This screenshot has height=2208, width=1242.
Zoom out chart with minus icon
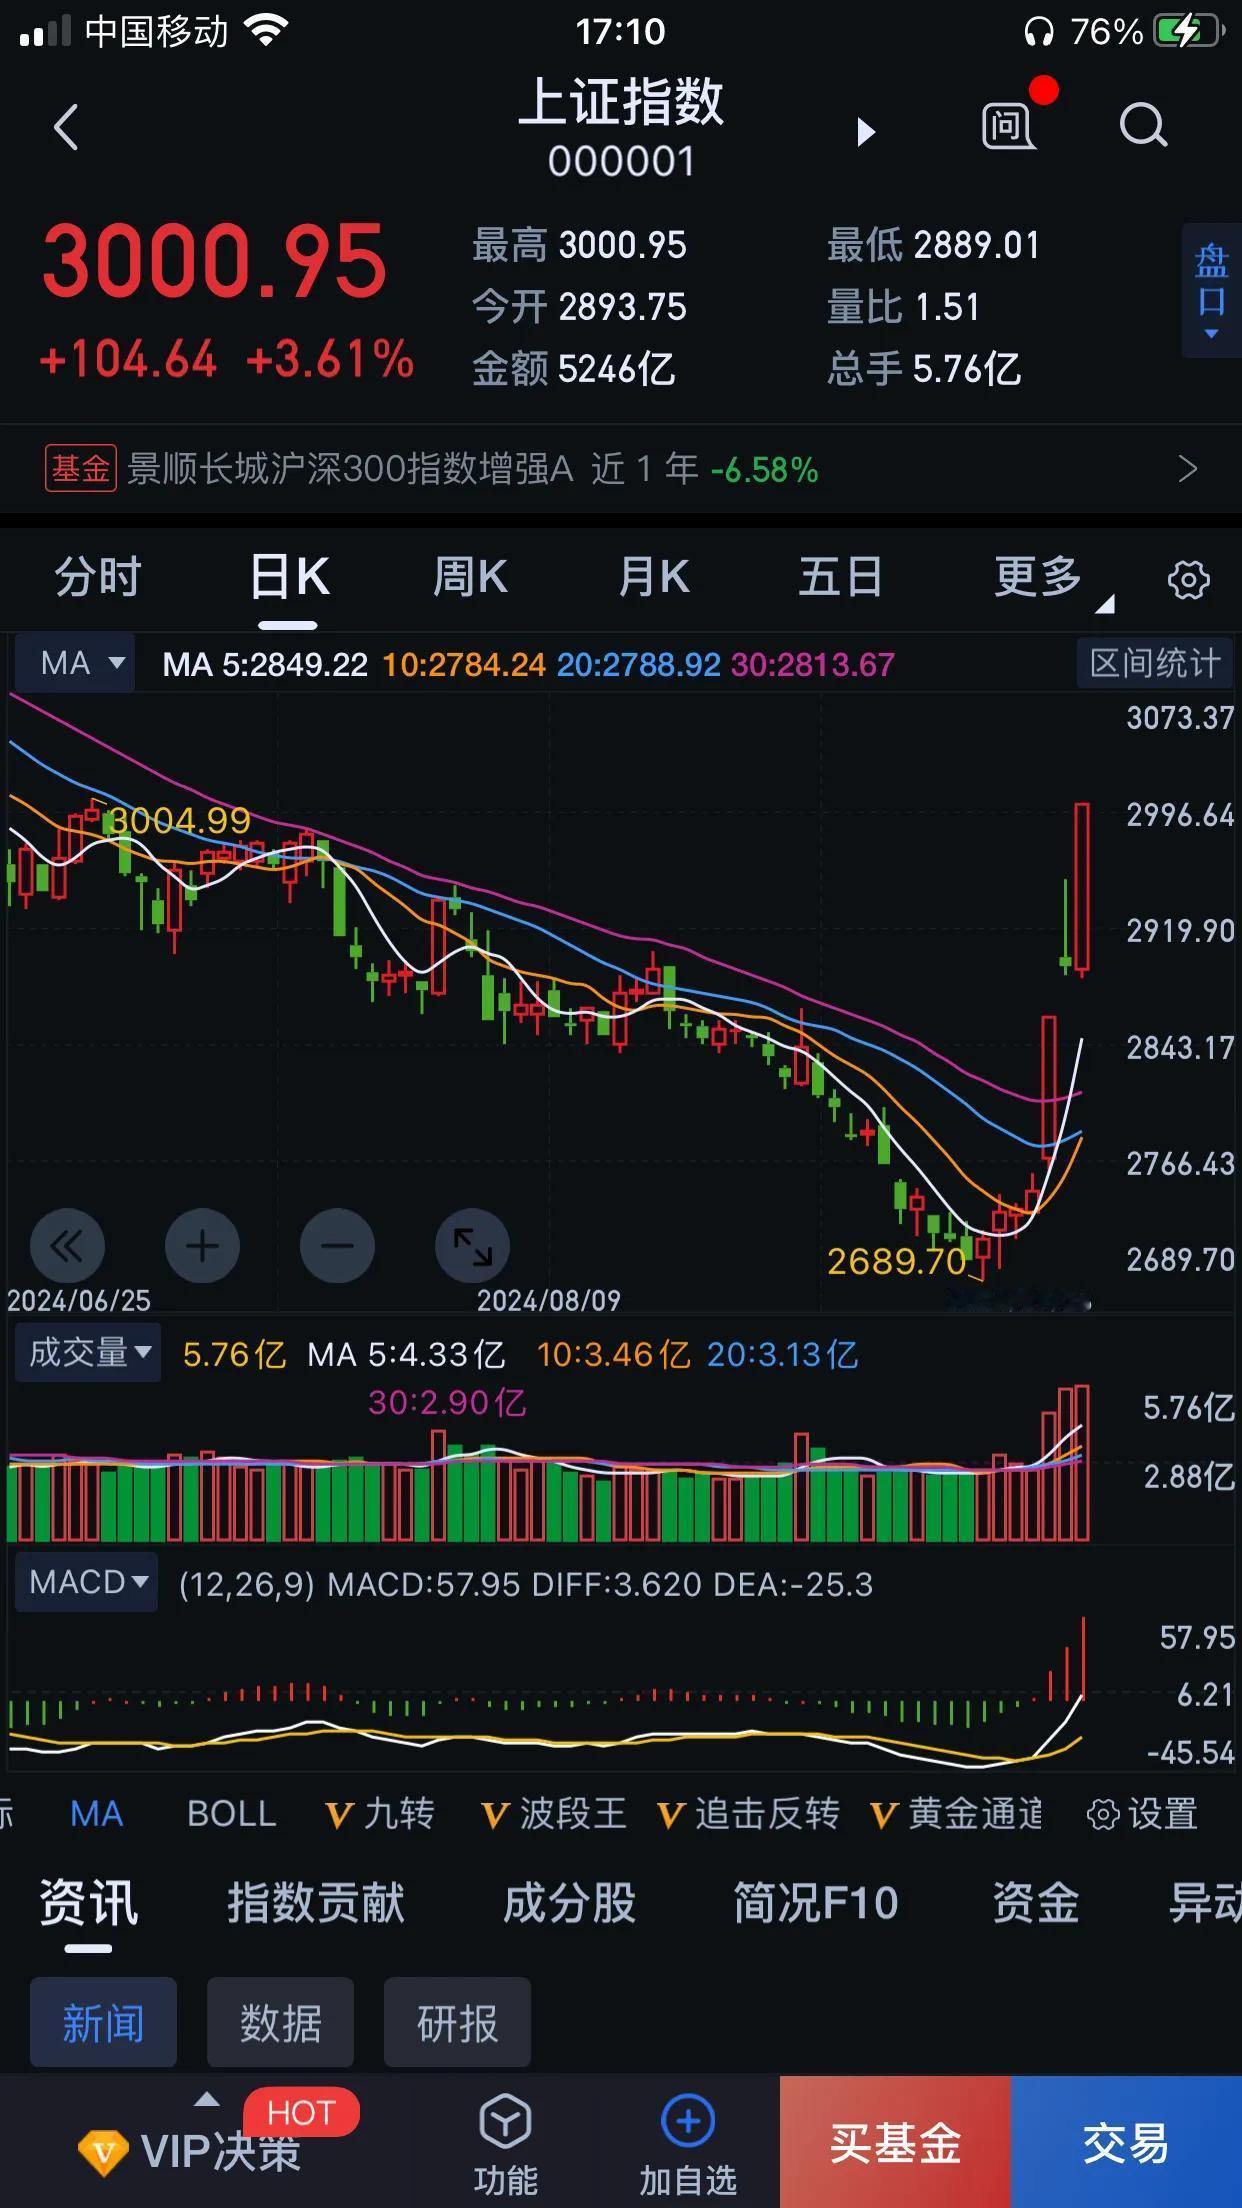pos(337,1246)
